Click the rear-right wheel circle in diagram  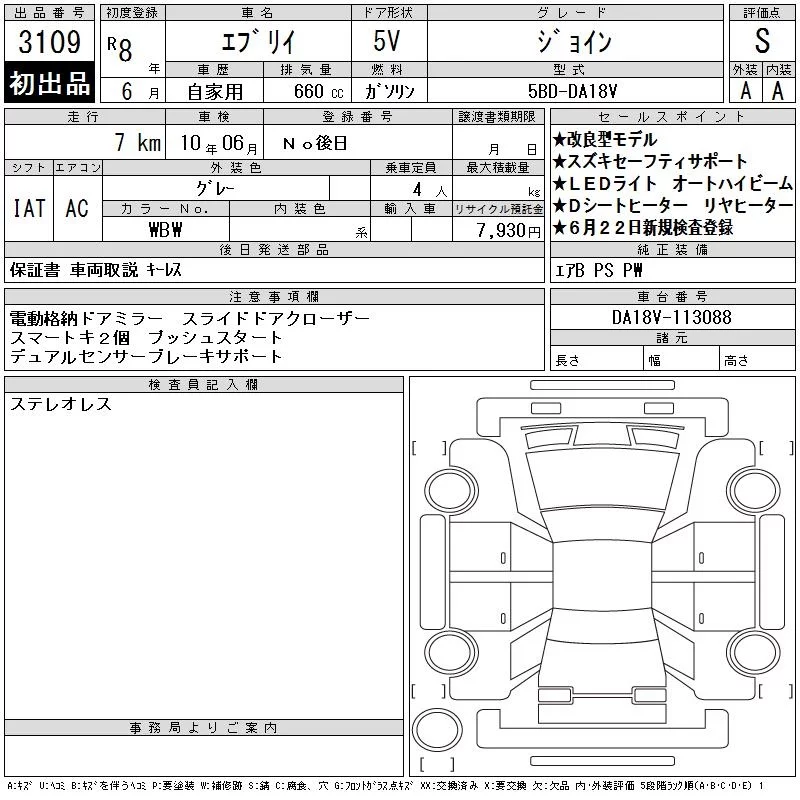click(754, 652)
